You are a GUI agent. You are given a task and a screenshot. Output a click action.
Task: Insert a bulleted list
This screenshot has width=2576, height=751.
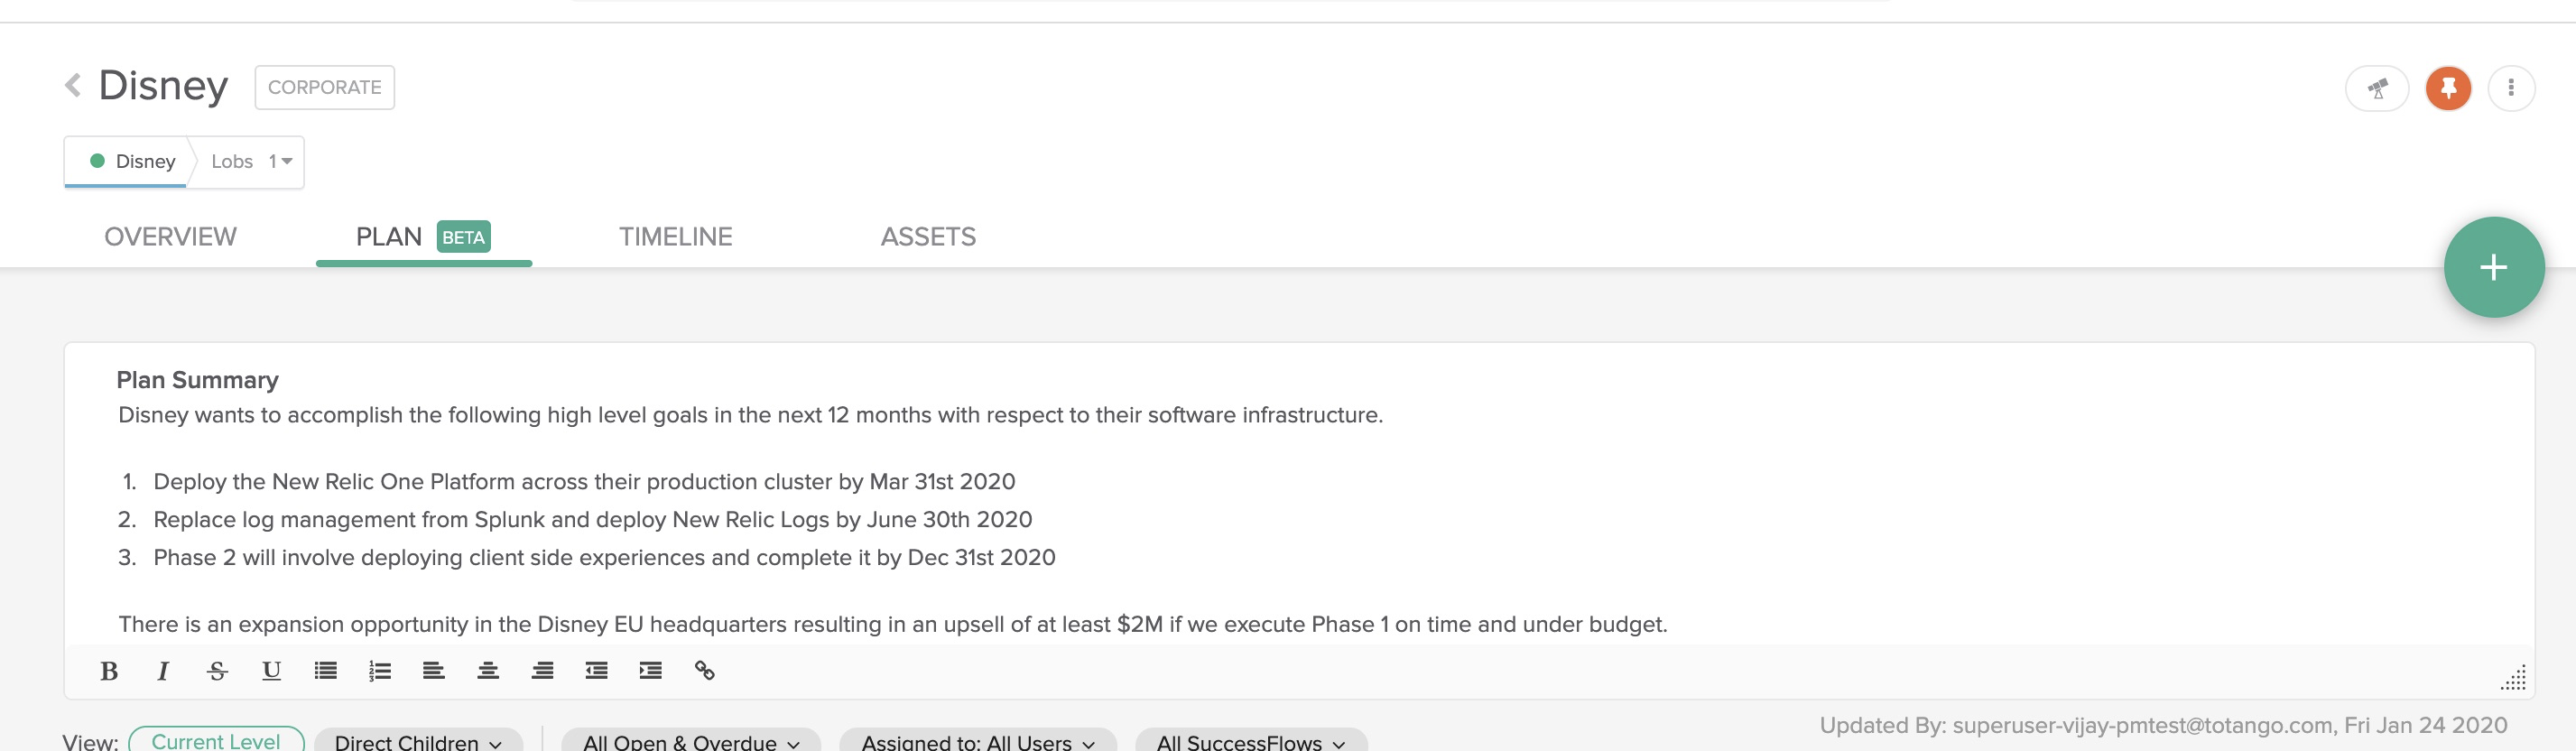point(325,671)
